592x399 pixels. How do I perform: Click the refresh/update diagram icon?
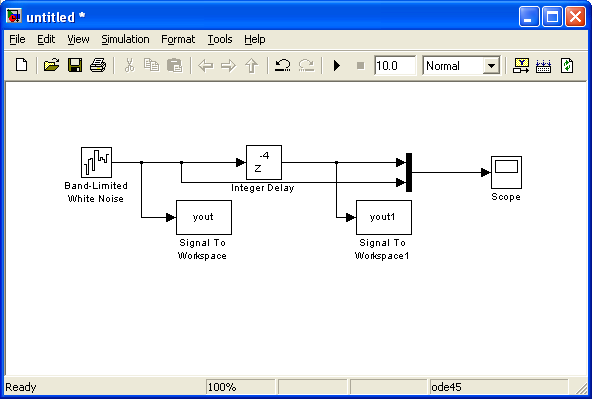tap(567, 66)
